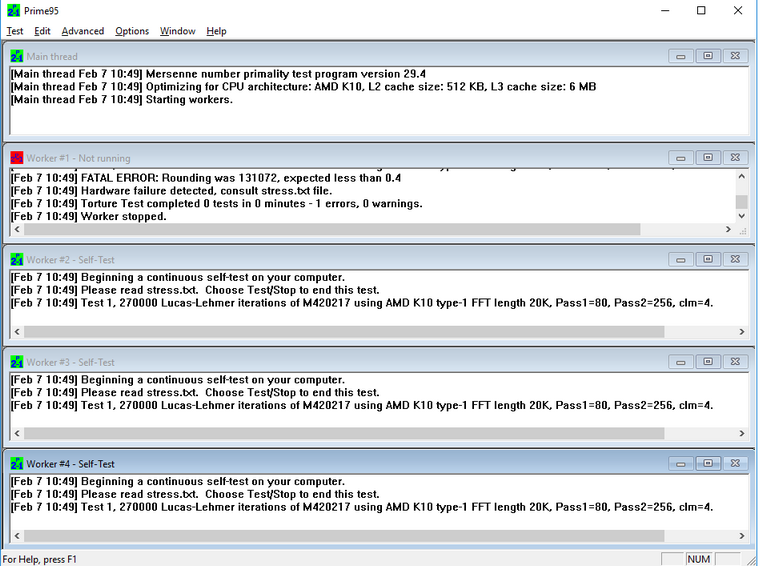Image resolution: width=762 pixels, height=566 pixels.
Task: Maximize the Worker #3 child window
Action: point(708,362)
